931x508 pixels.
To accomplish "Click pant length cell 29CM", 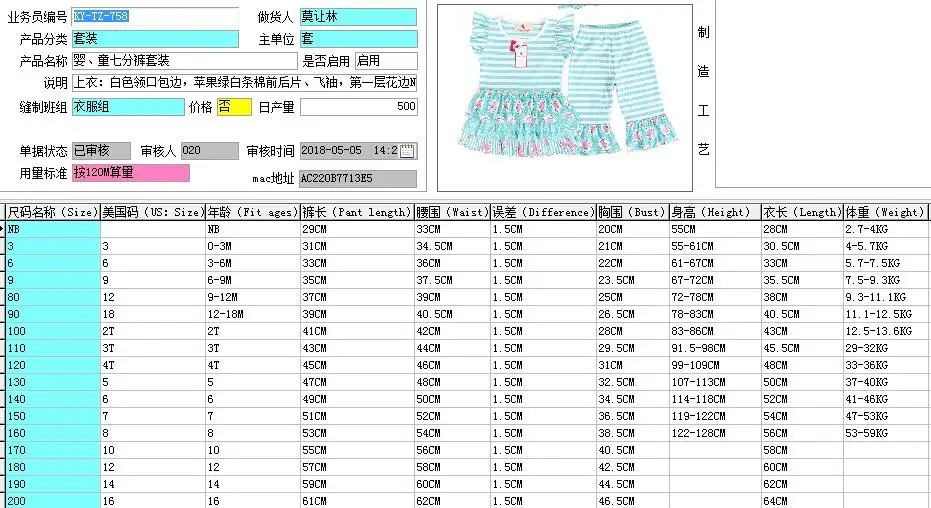I will click(x=357, y=229).
